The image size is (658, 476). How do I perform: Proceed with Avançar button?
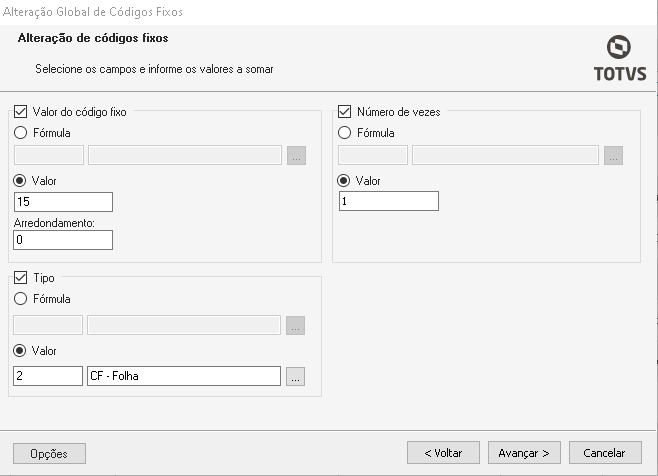[x=524, y=452]
